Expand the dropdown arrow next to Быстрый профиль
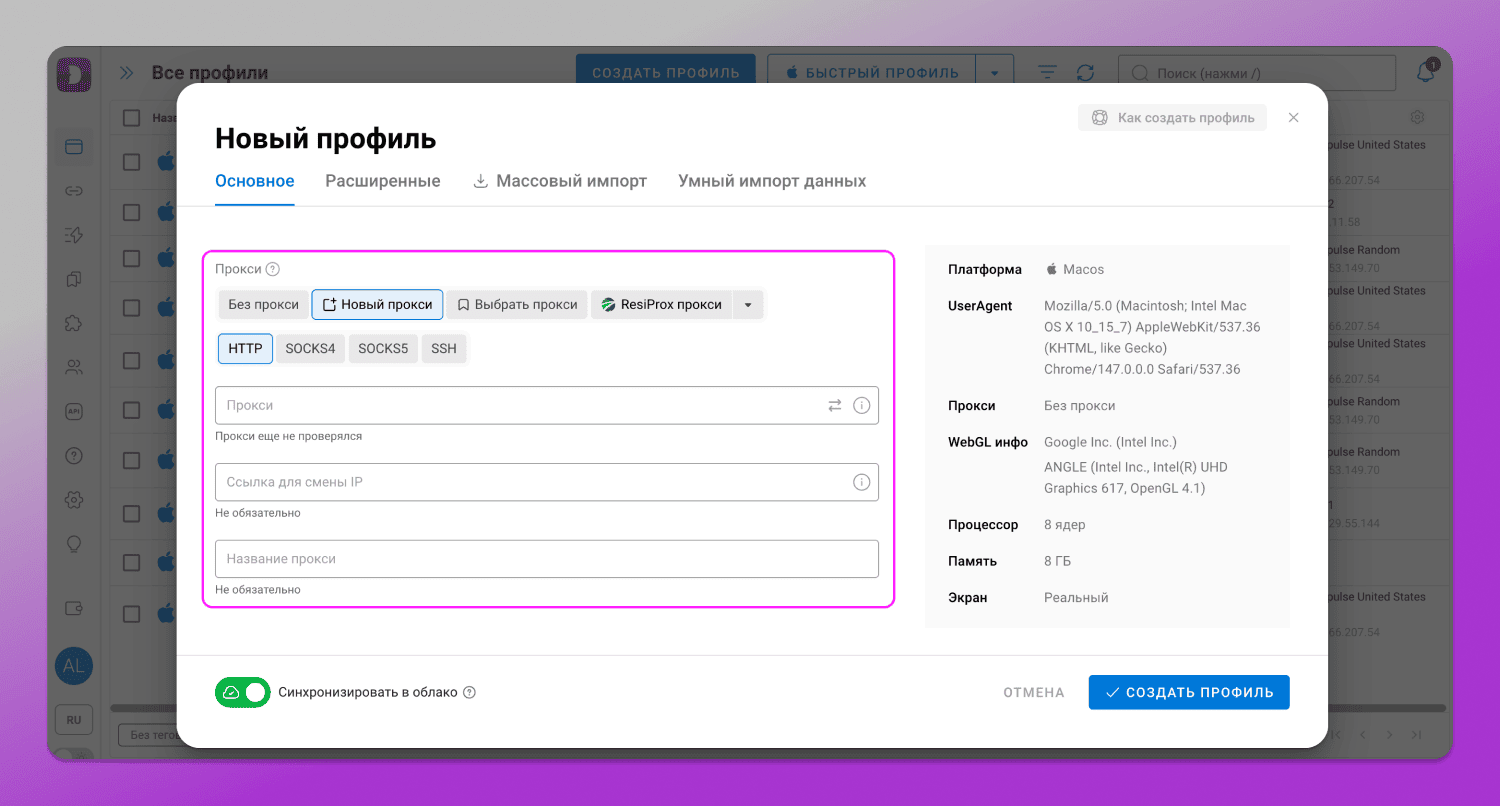This screenshot has width=1500, height=806. click(994, 73)
